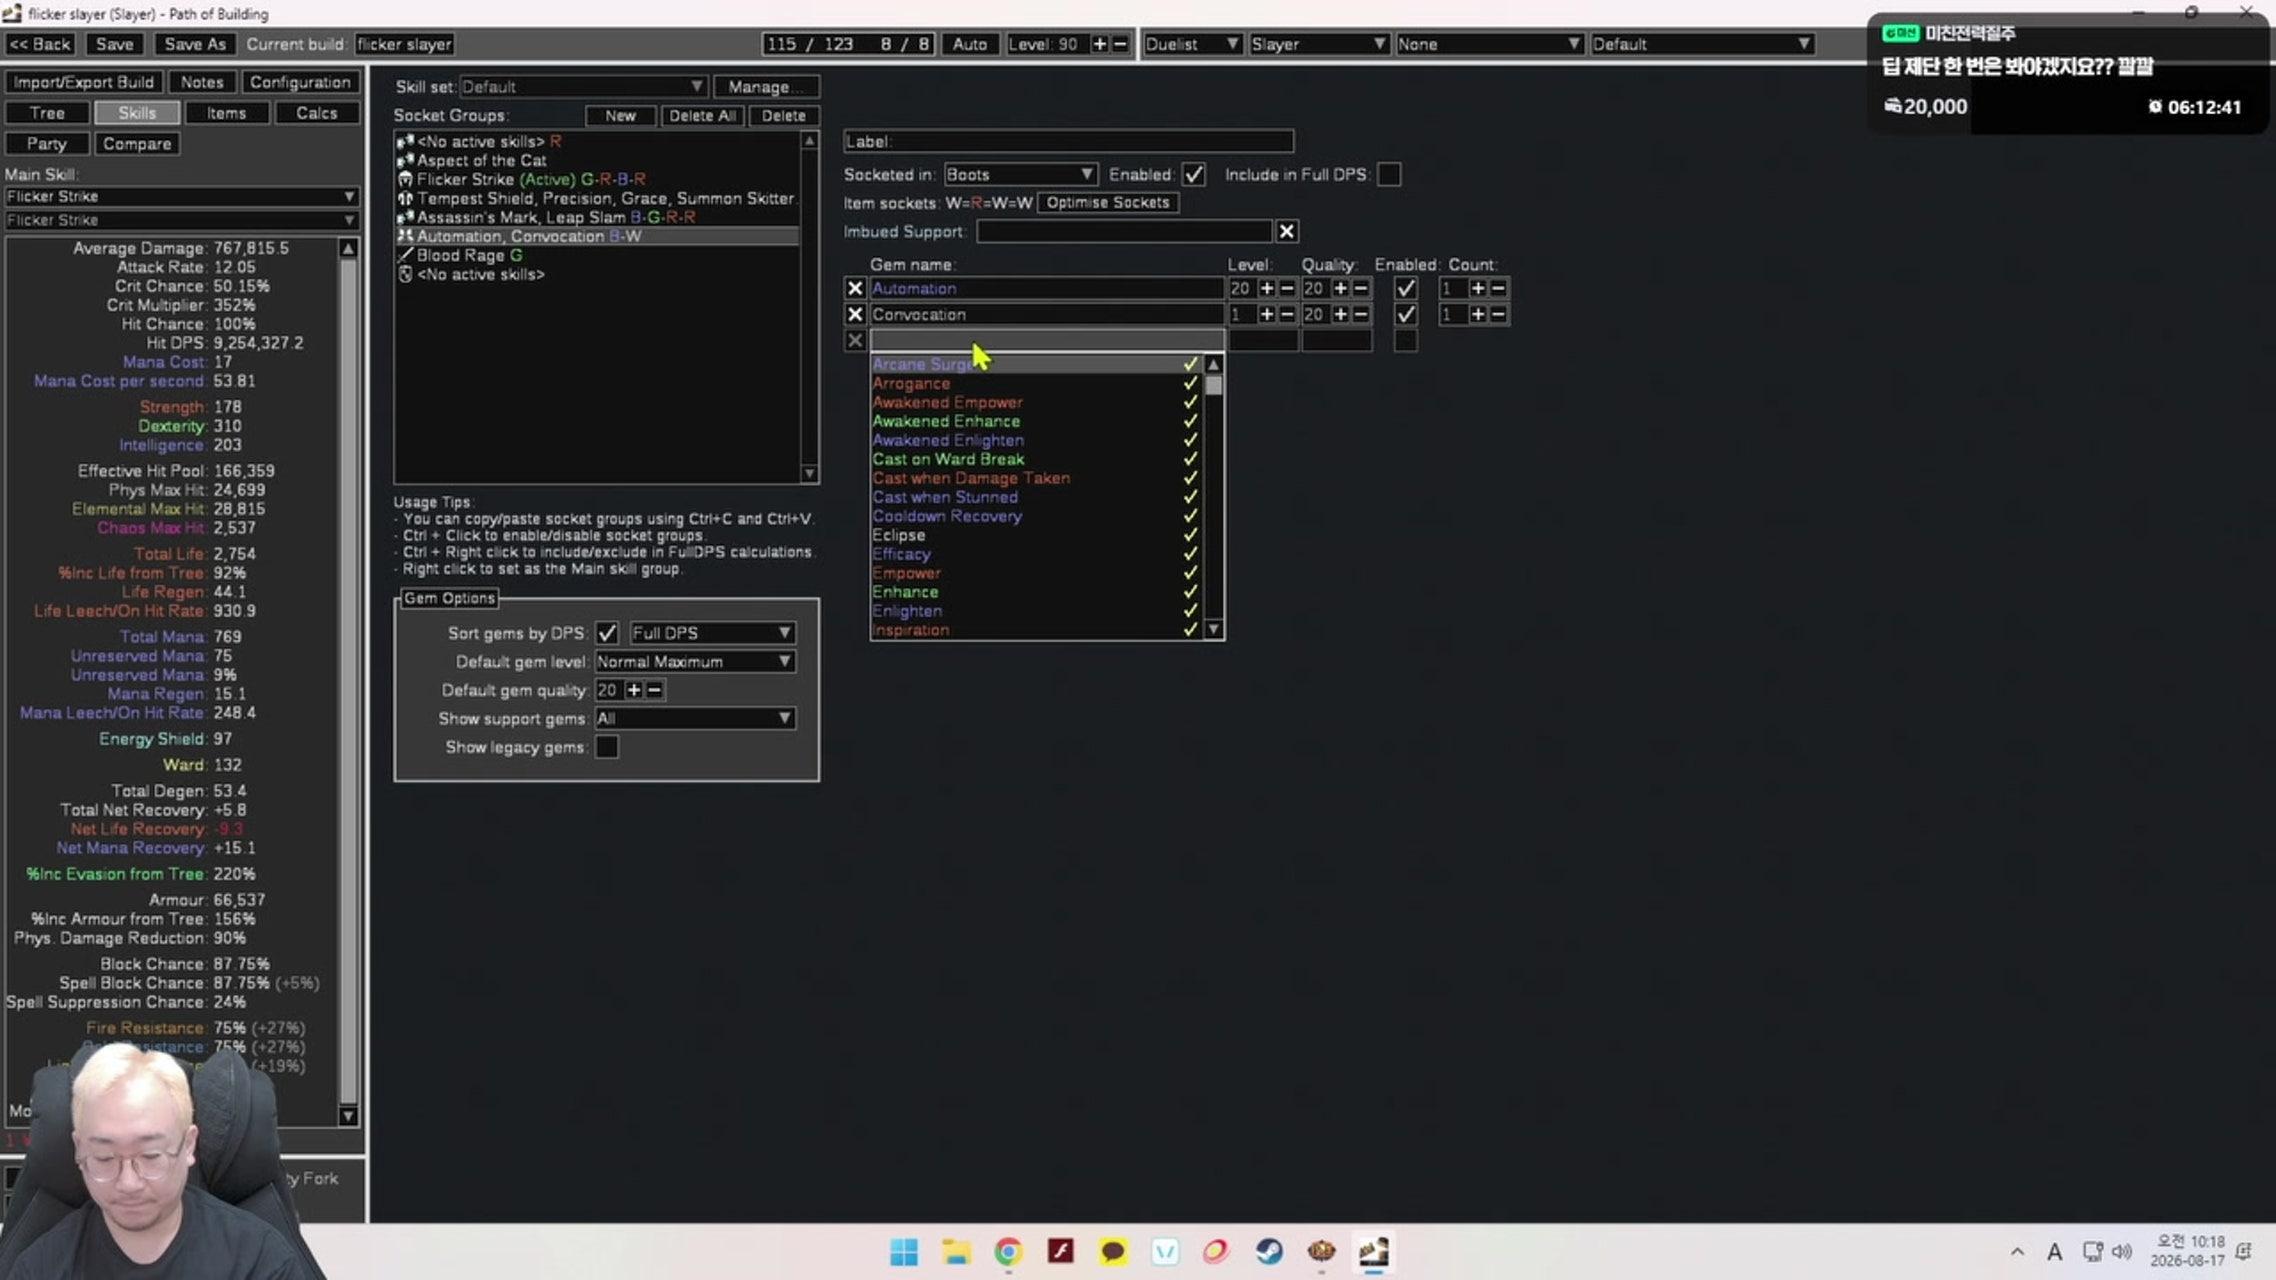This screenshot has width=2276, height=1280.
Task: Open the Notes tab
Action: point(202,82)
